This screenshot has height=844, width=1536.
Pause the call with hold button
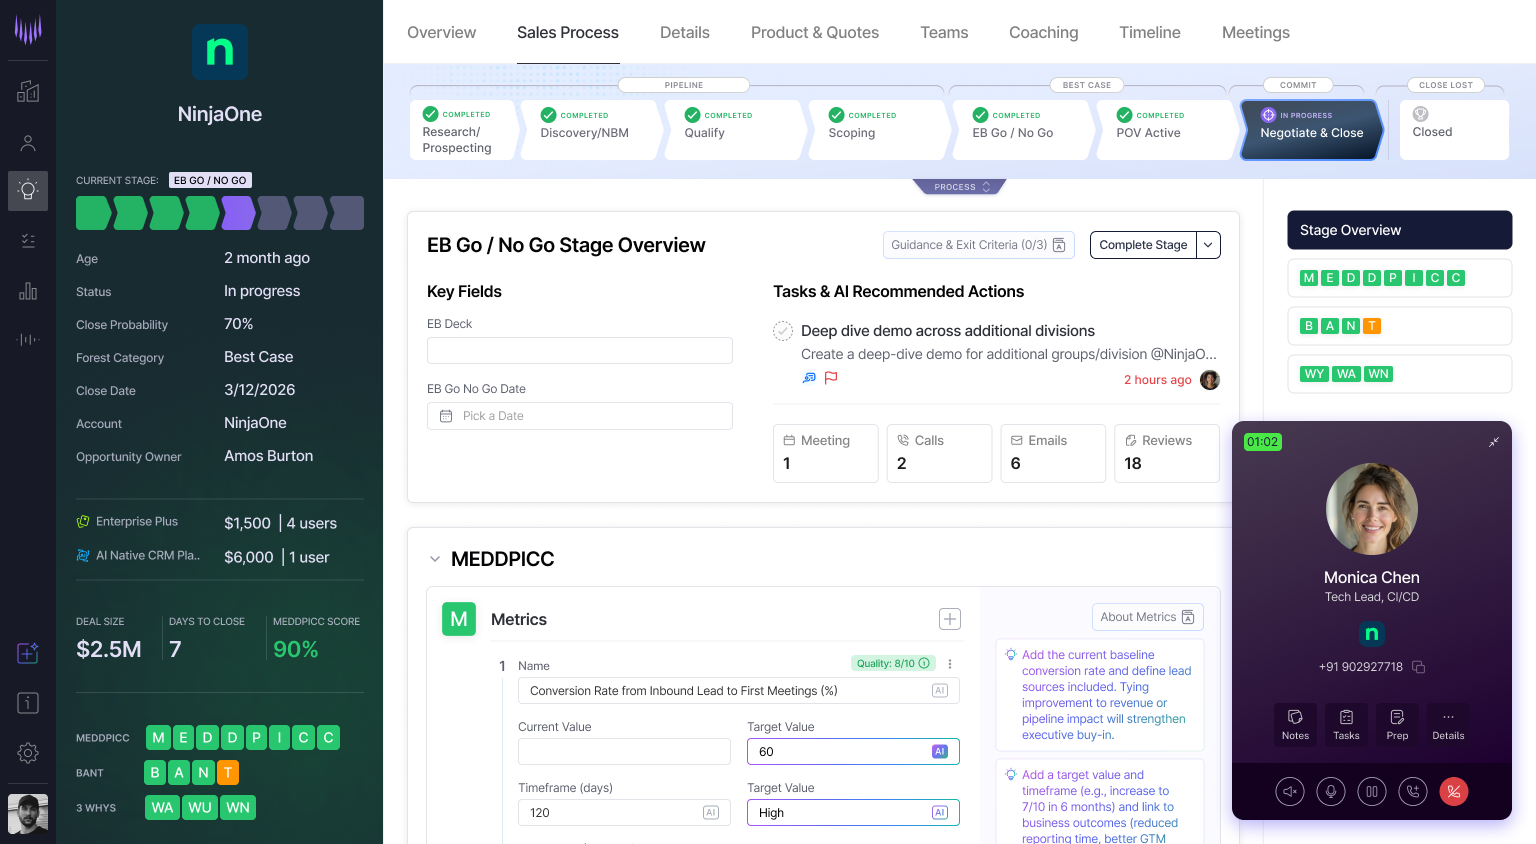pyautogui.click(x=1372, y=792)
